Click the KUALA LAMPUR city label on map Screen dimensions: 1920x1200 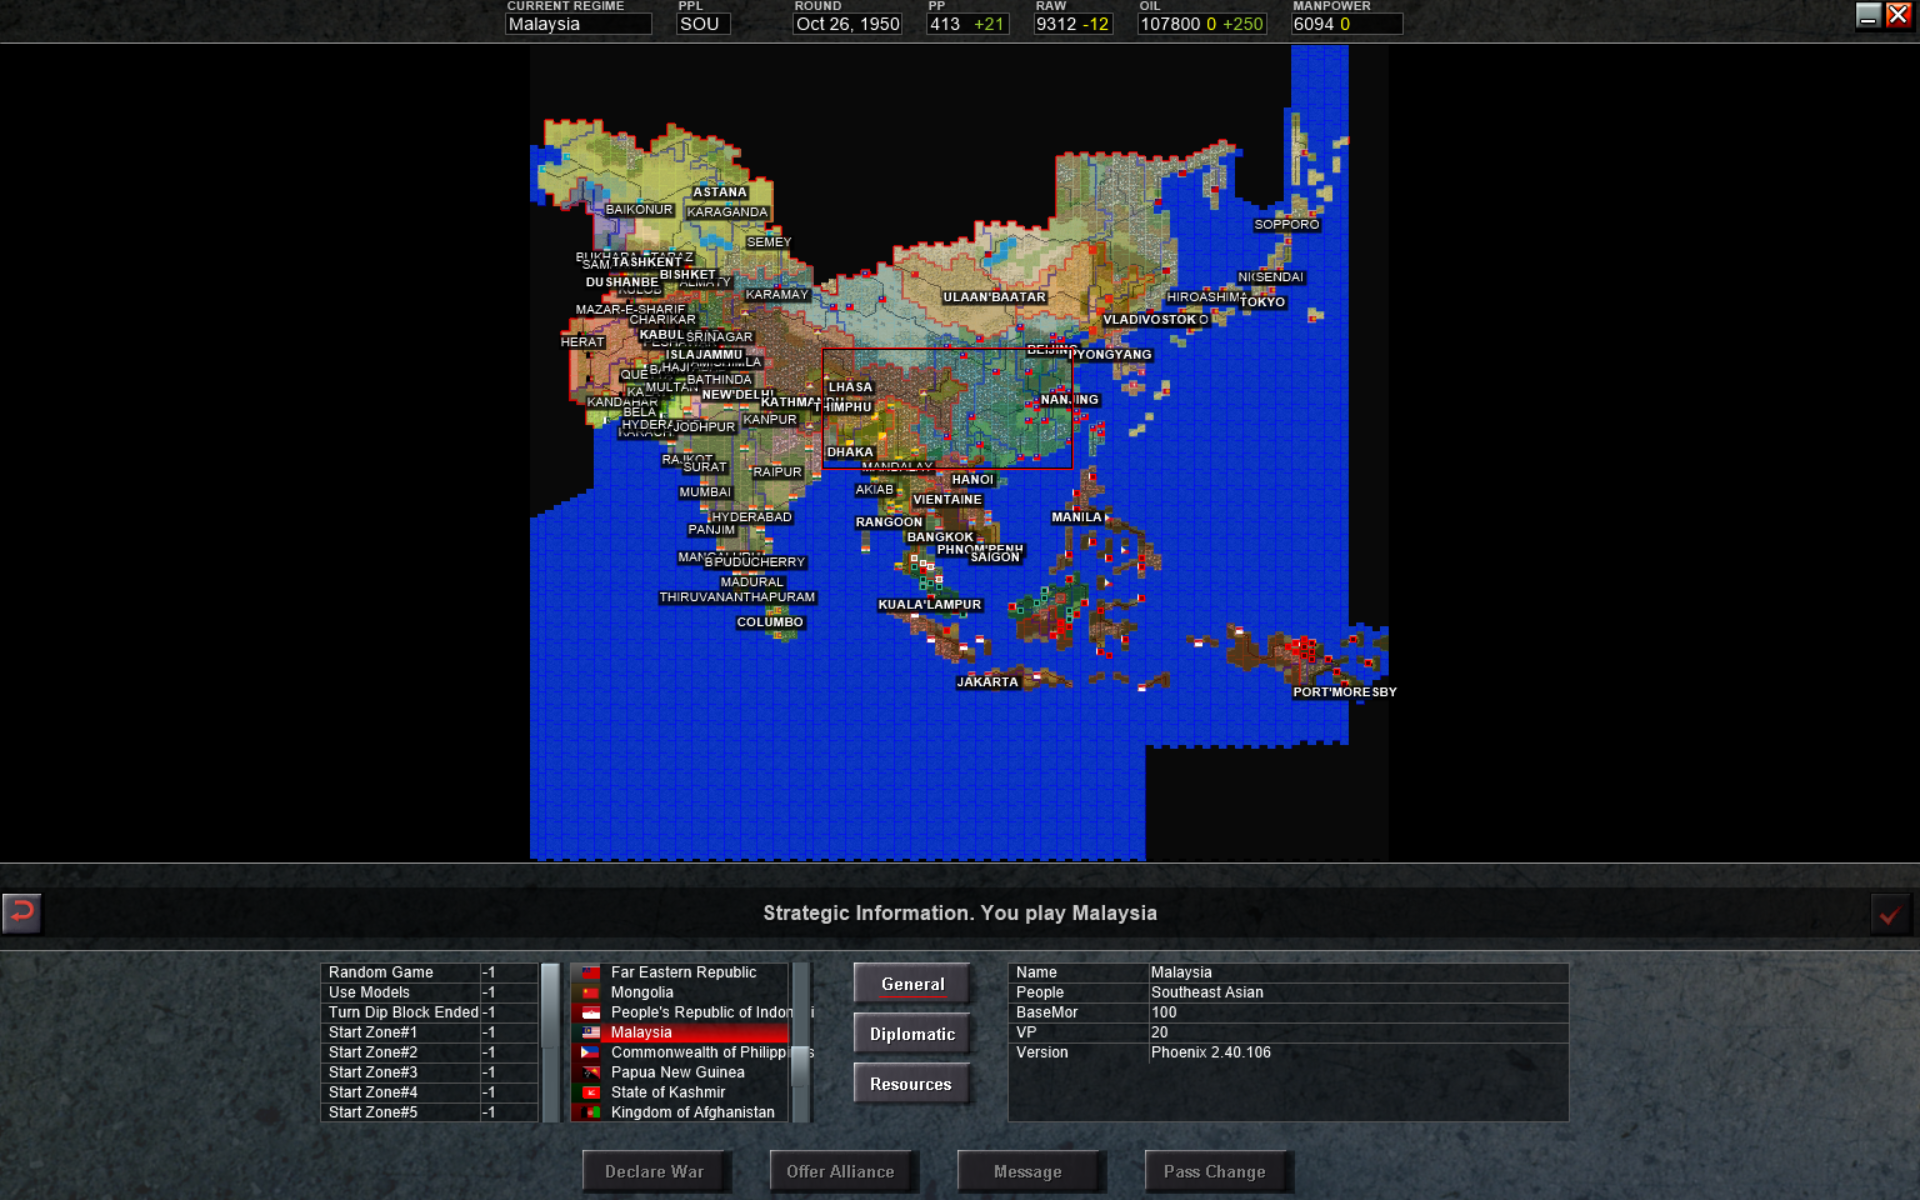pos(930,605)
